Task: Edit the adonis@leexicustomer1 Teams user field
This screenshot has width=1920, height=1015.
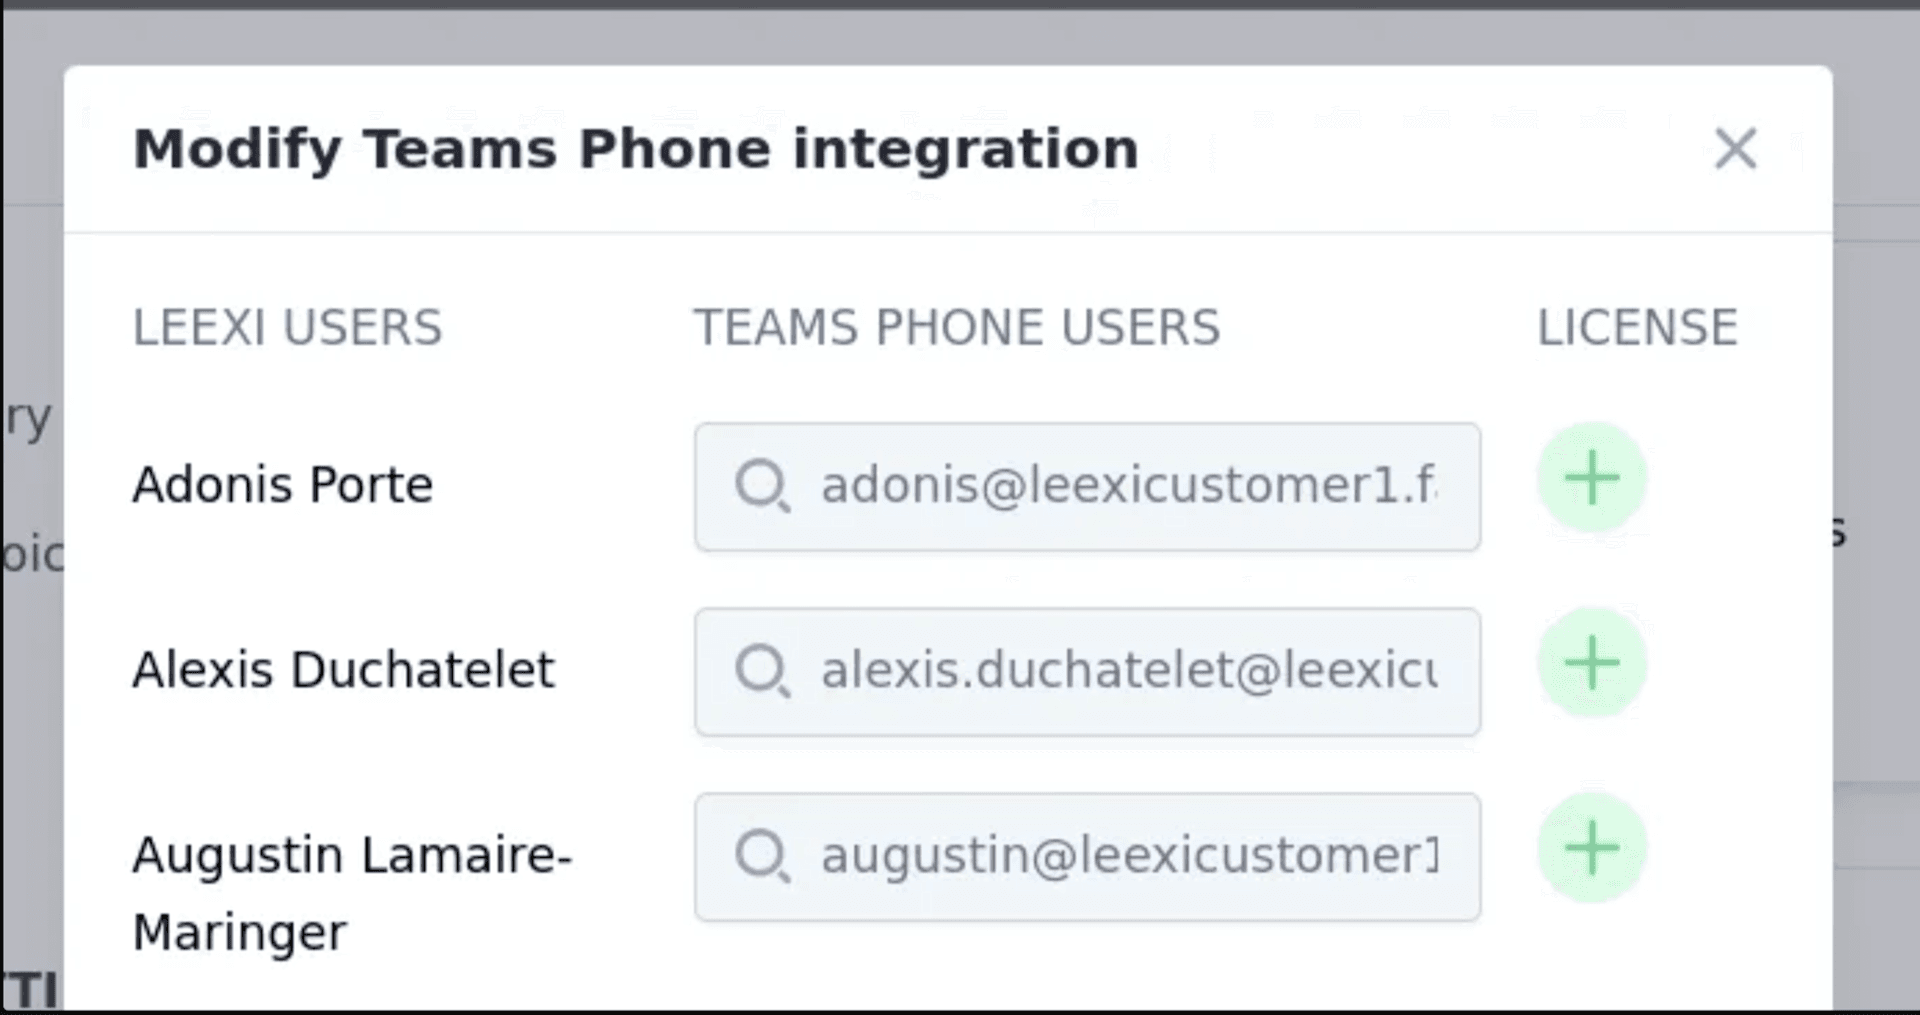Action: [1128, 486]
